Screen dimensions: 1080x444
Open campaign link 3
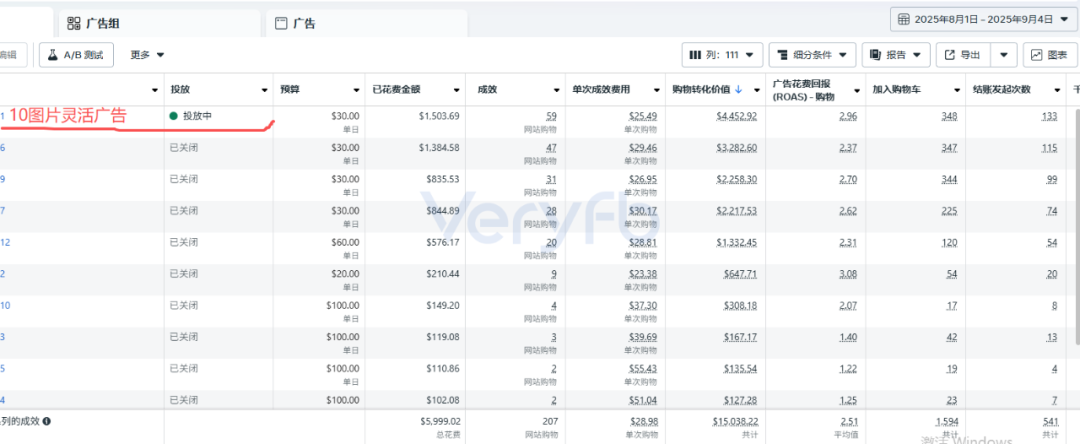point(3,337)
